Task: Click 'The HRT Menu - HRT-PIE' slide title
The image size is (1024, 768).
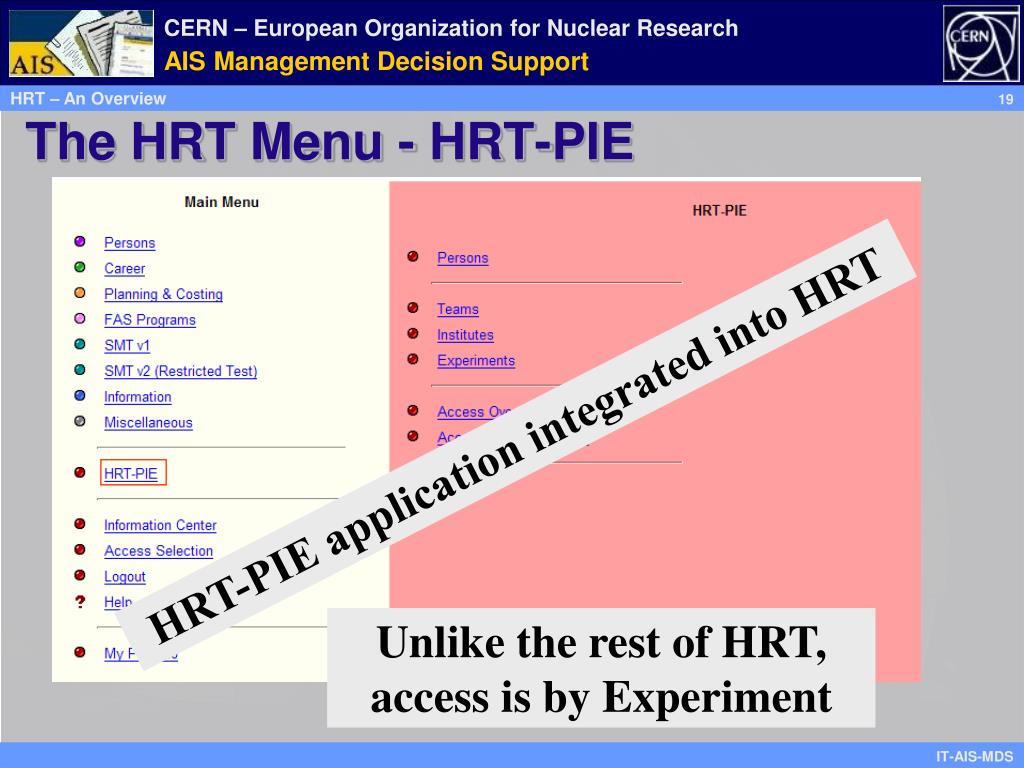Action: coord(330,141)
